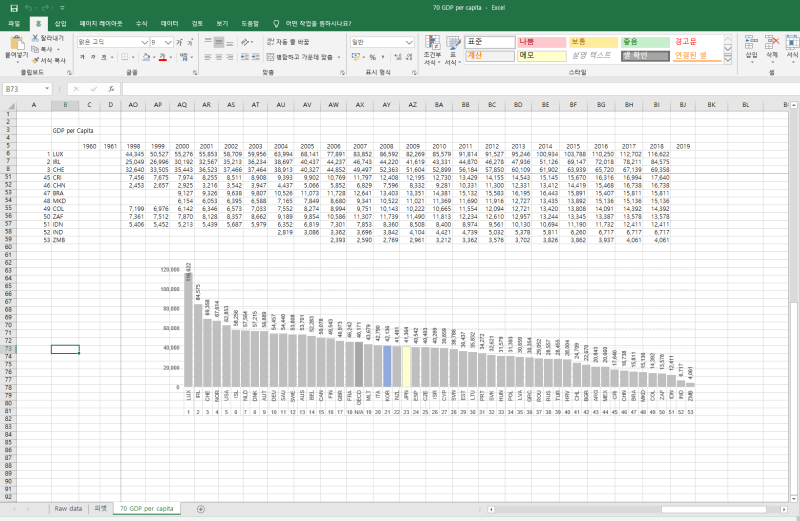Image resolution: width=800 pixels, height=521 pixels.
Task: Toggle bold (first 가) formatting
Action: coord(82,57)
